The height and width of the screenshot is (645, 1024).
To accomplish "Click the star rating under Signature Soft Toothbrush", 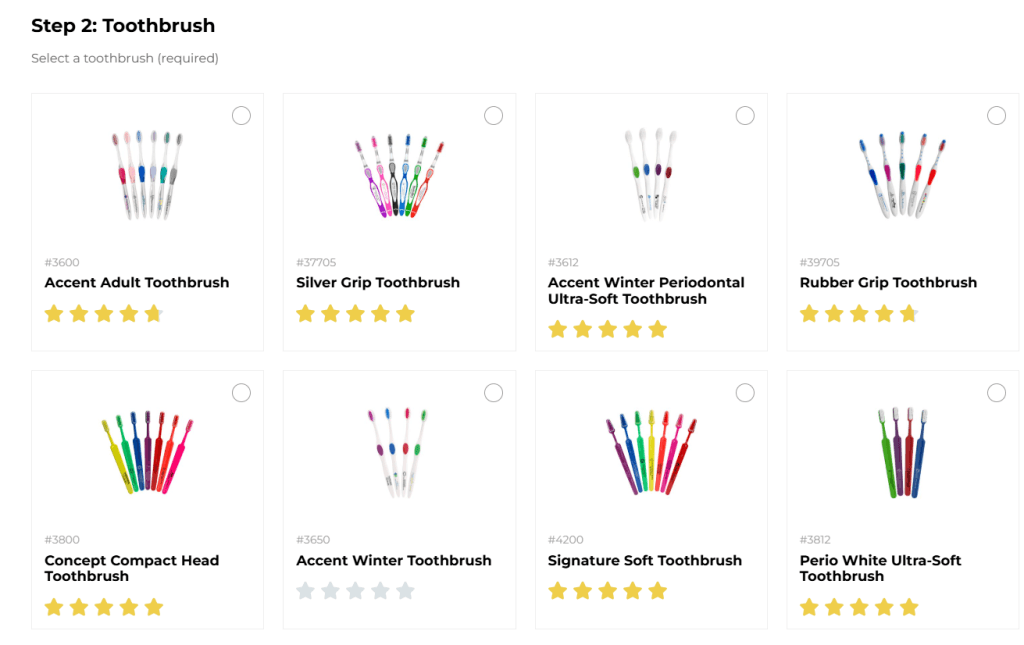I will click(x=607, y=591).
